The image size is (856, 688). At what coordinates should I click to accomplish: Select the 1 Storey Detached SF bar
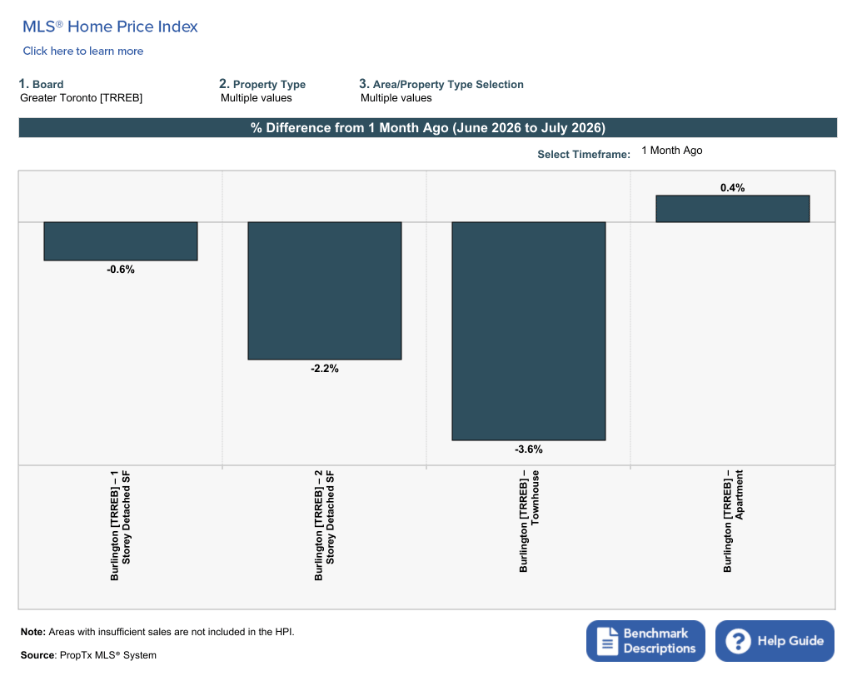(121, 241)
